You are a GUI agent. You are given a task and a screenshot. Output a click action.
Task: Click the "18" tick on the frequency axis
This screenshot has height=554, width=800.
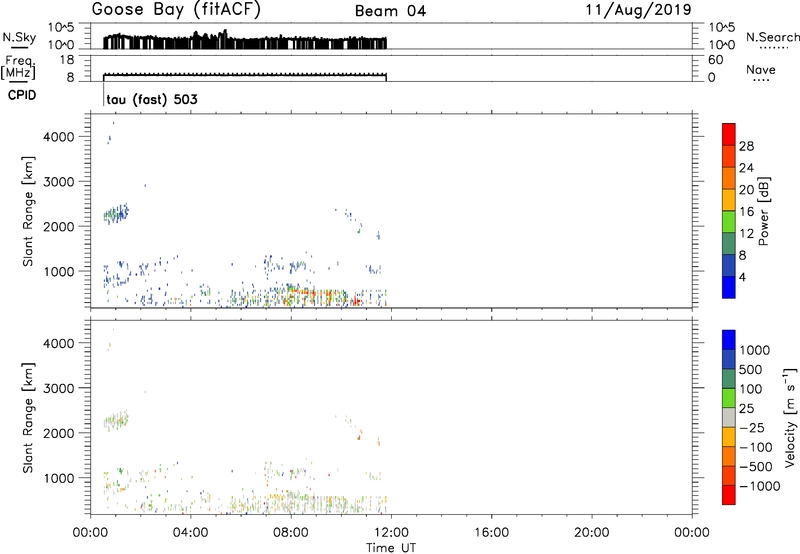66,60
